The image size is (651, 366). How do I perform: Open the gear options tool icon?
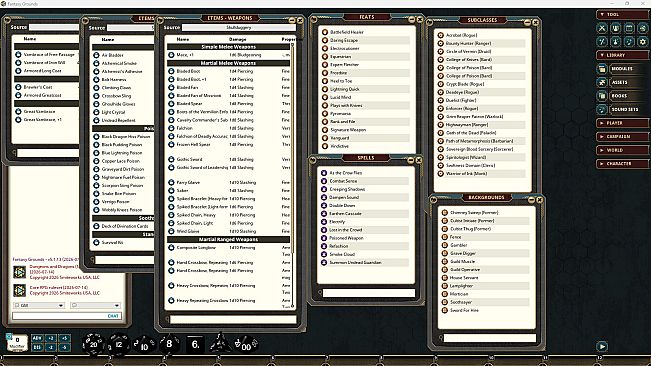(643, 41)
